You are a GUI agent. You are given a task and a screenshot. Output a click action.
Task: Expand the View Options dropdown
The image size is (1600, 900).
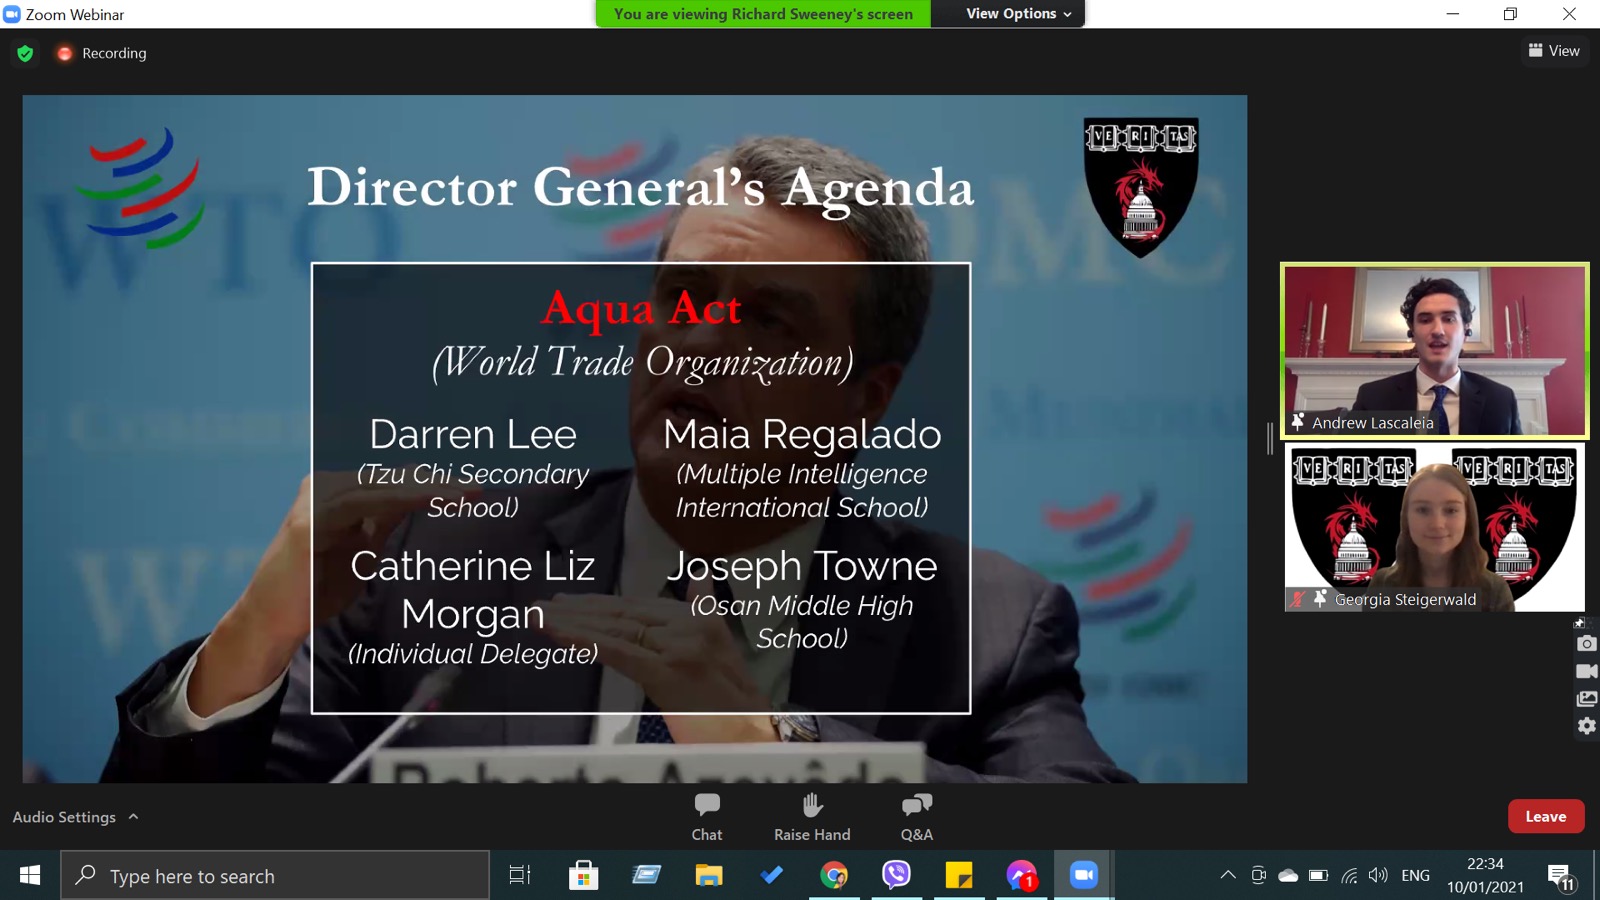pos(1018,14)
